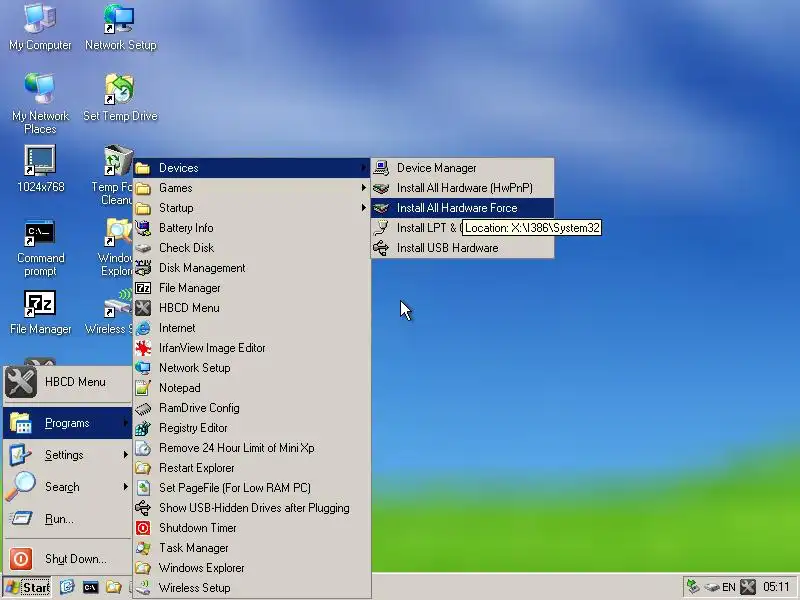Open the Command prompt desktop icon

(x=40, y=248)
